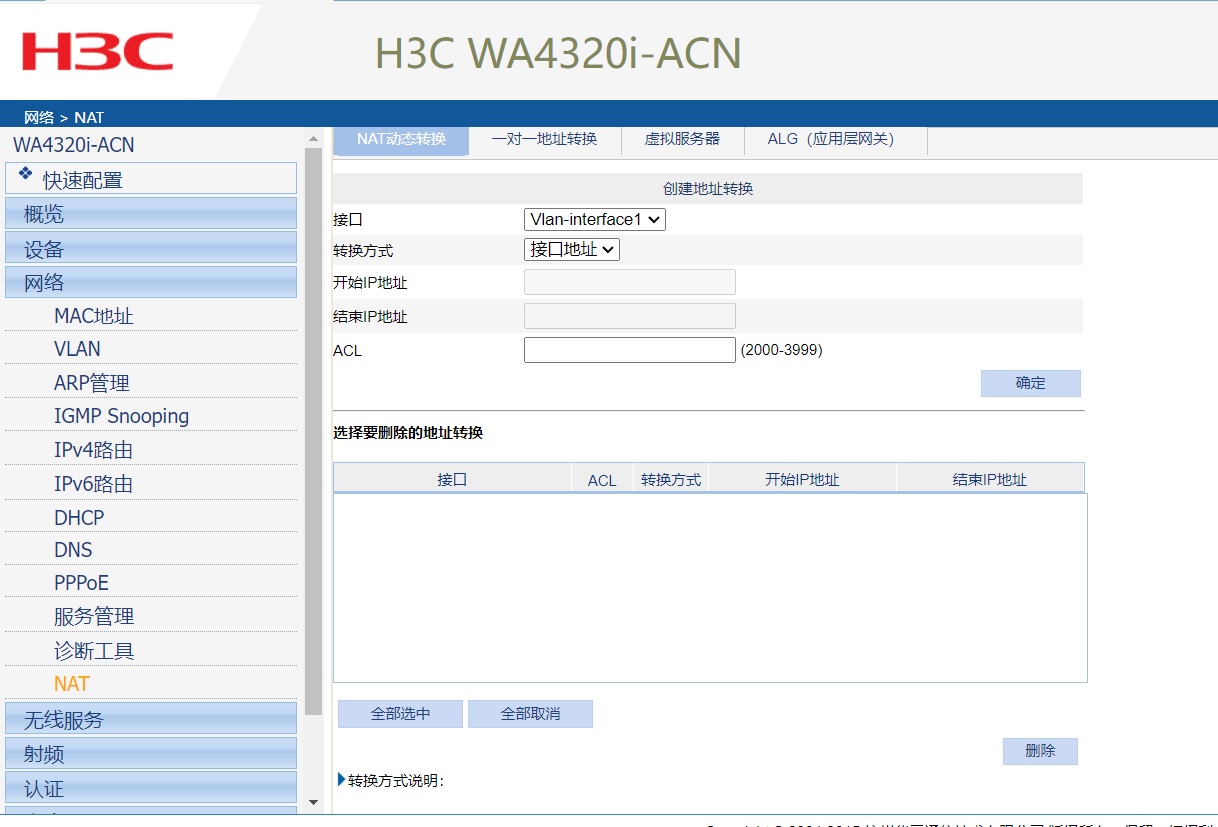The height and width of the screenshot is (827, 1218).
Task: Expand the 概览 sidebar section
Action: [151, 214]
